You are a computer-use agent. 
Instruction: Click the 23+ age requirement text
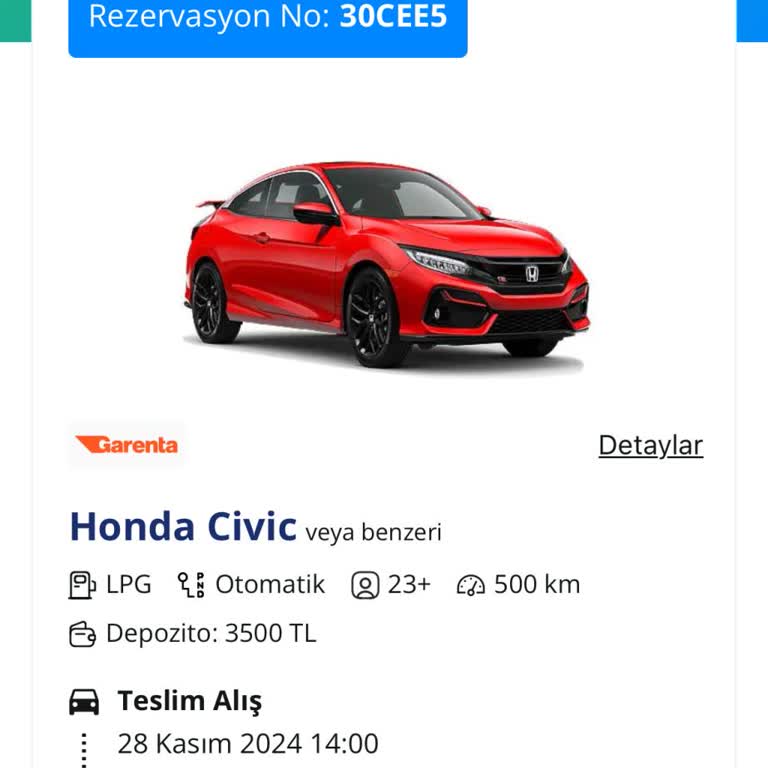(409, 584)
